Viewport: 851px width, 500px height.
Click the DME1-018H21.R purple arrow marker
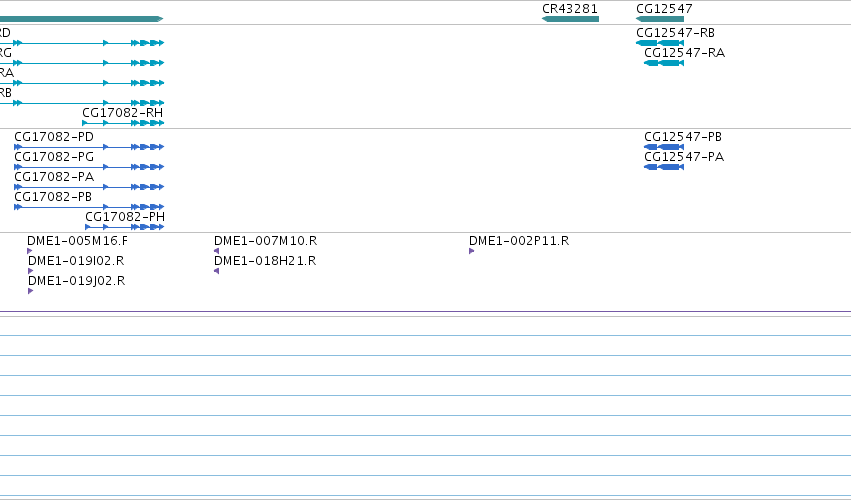point(217,271)
